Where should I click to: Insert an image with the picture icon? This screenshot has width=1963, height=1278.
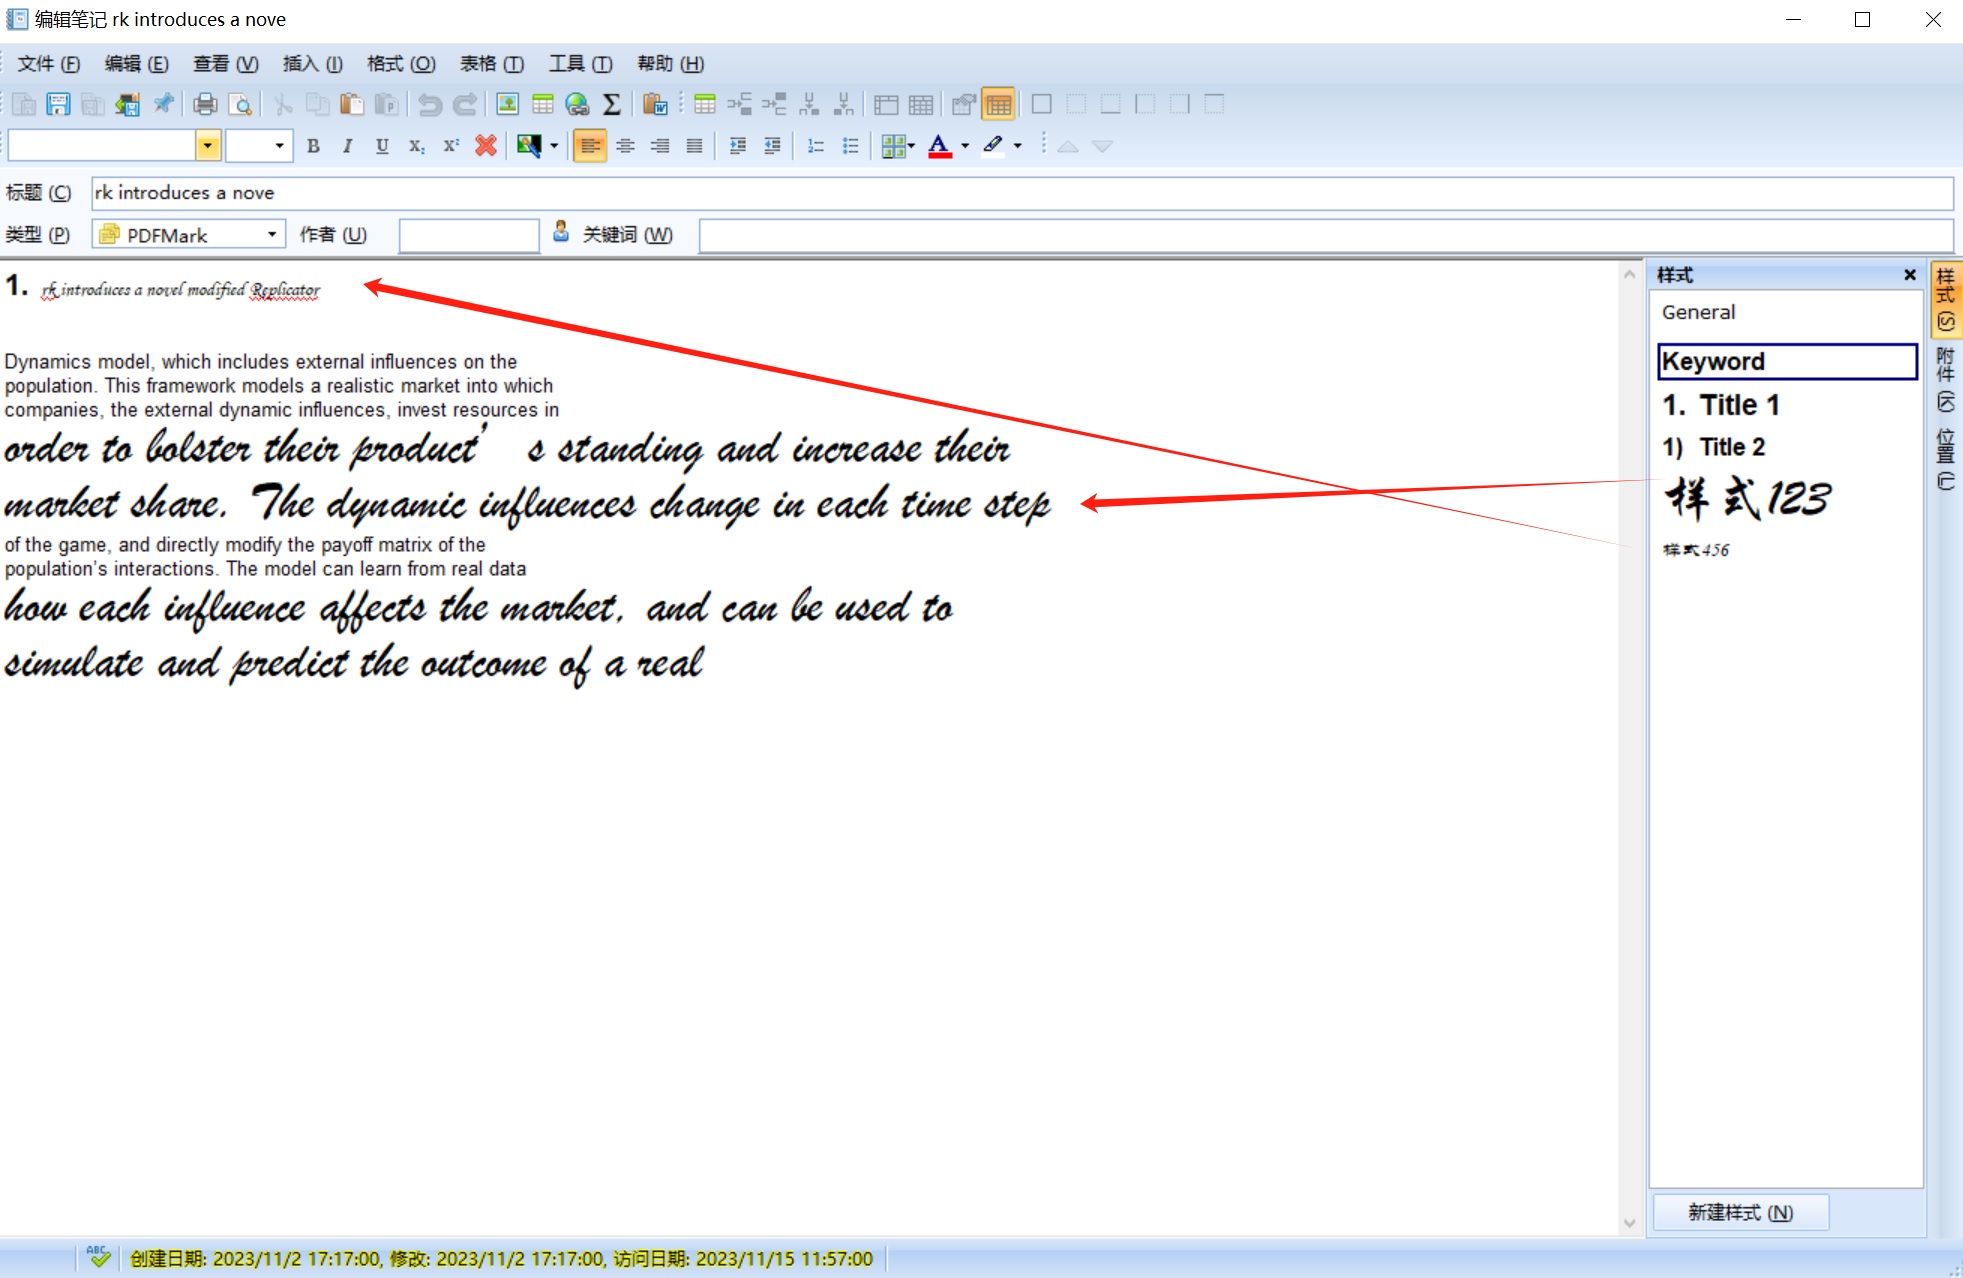pos(507,104)
